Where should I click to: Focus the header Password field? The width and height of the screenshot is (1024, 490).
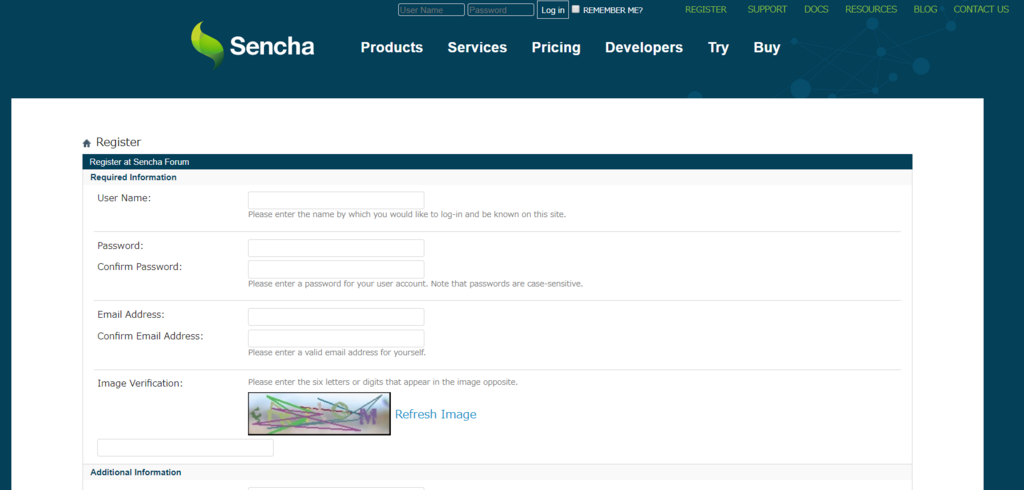[501, 10]
